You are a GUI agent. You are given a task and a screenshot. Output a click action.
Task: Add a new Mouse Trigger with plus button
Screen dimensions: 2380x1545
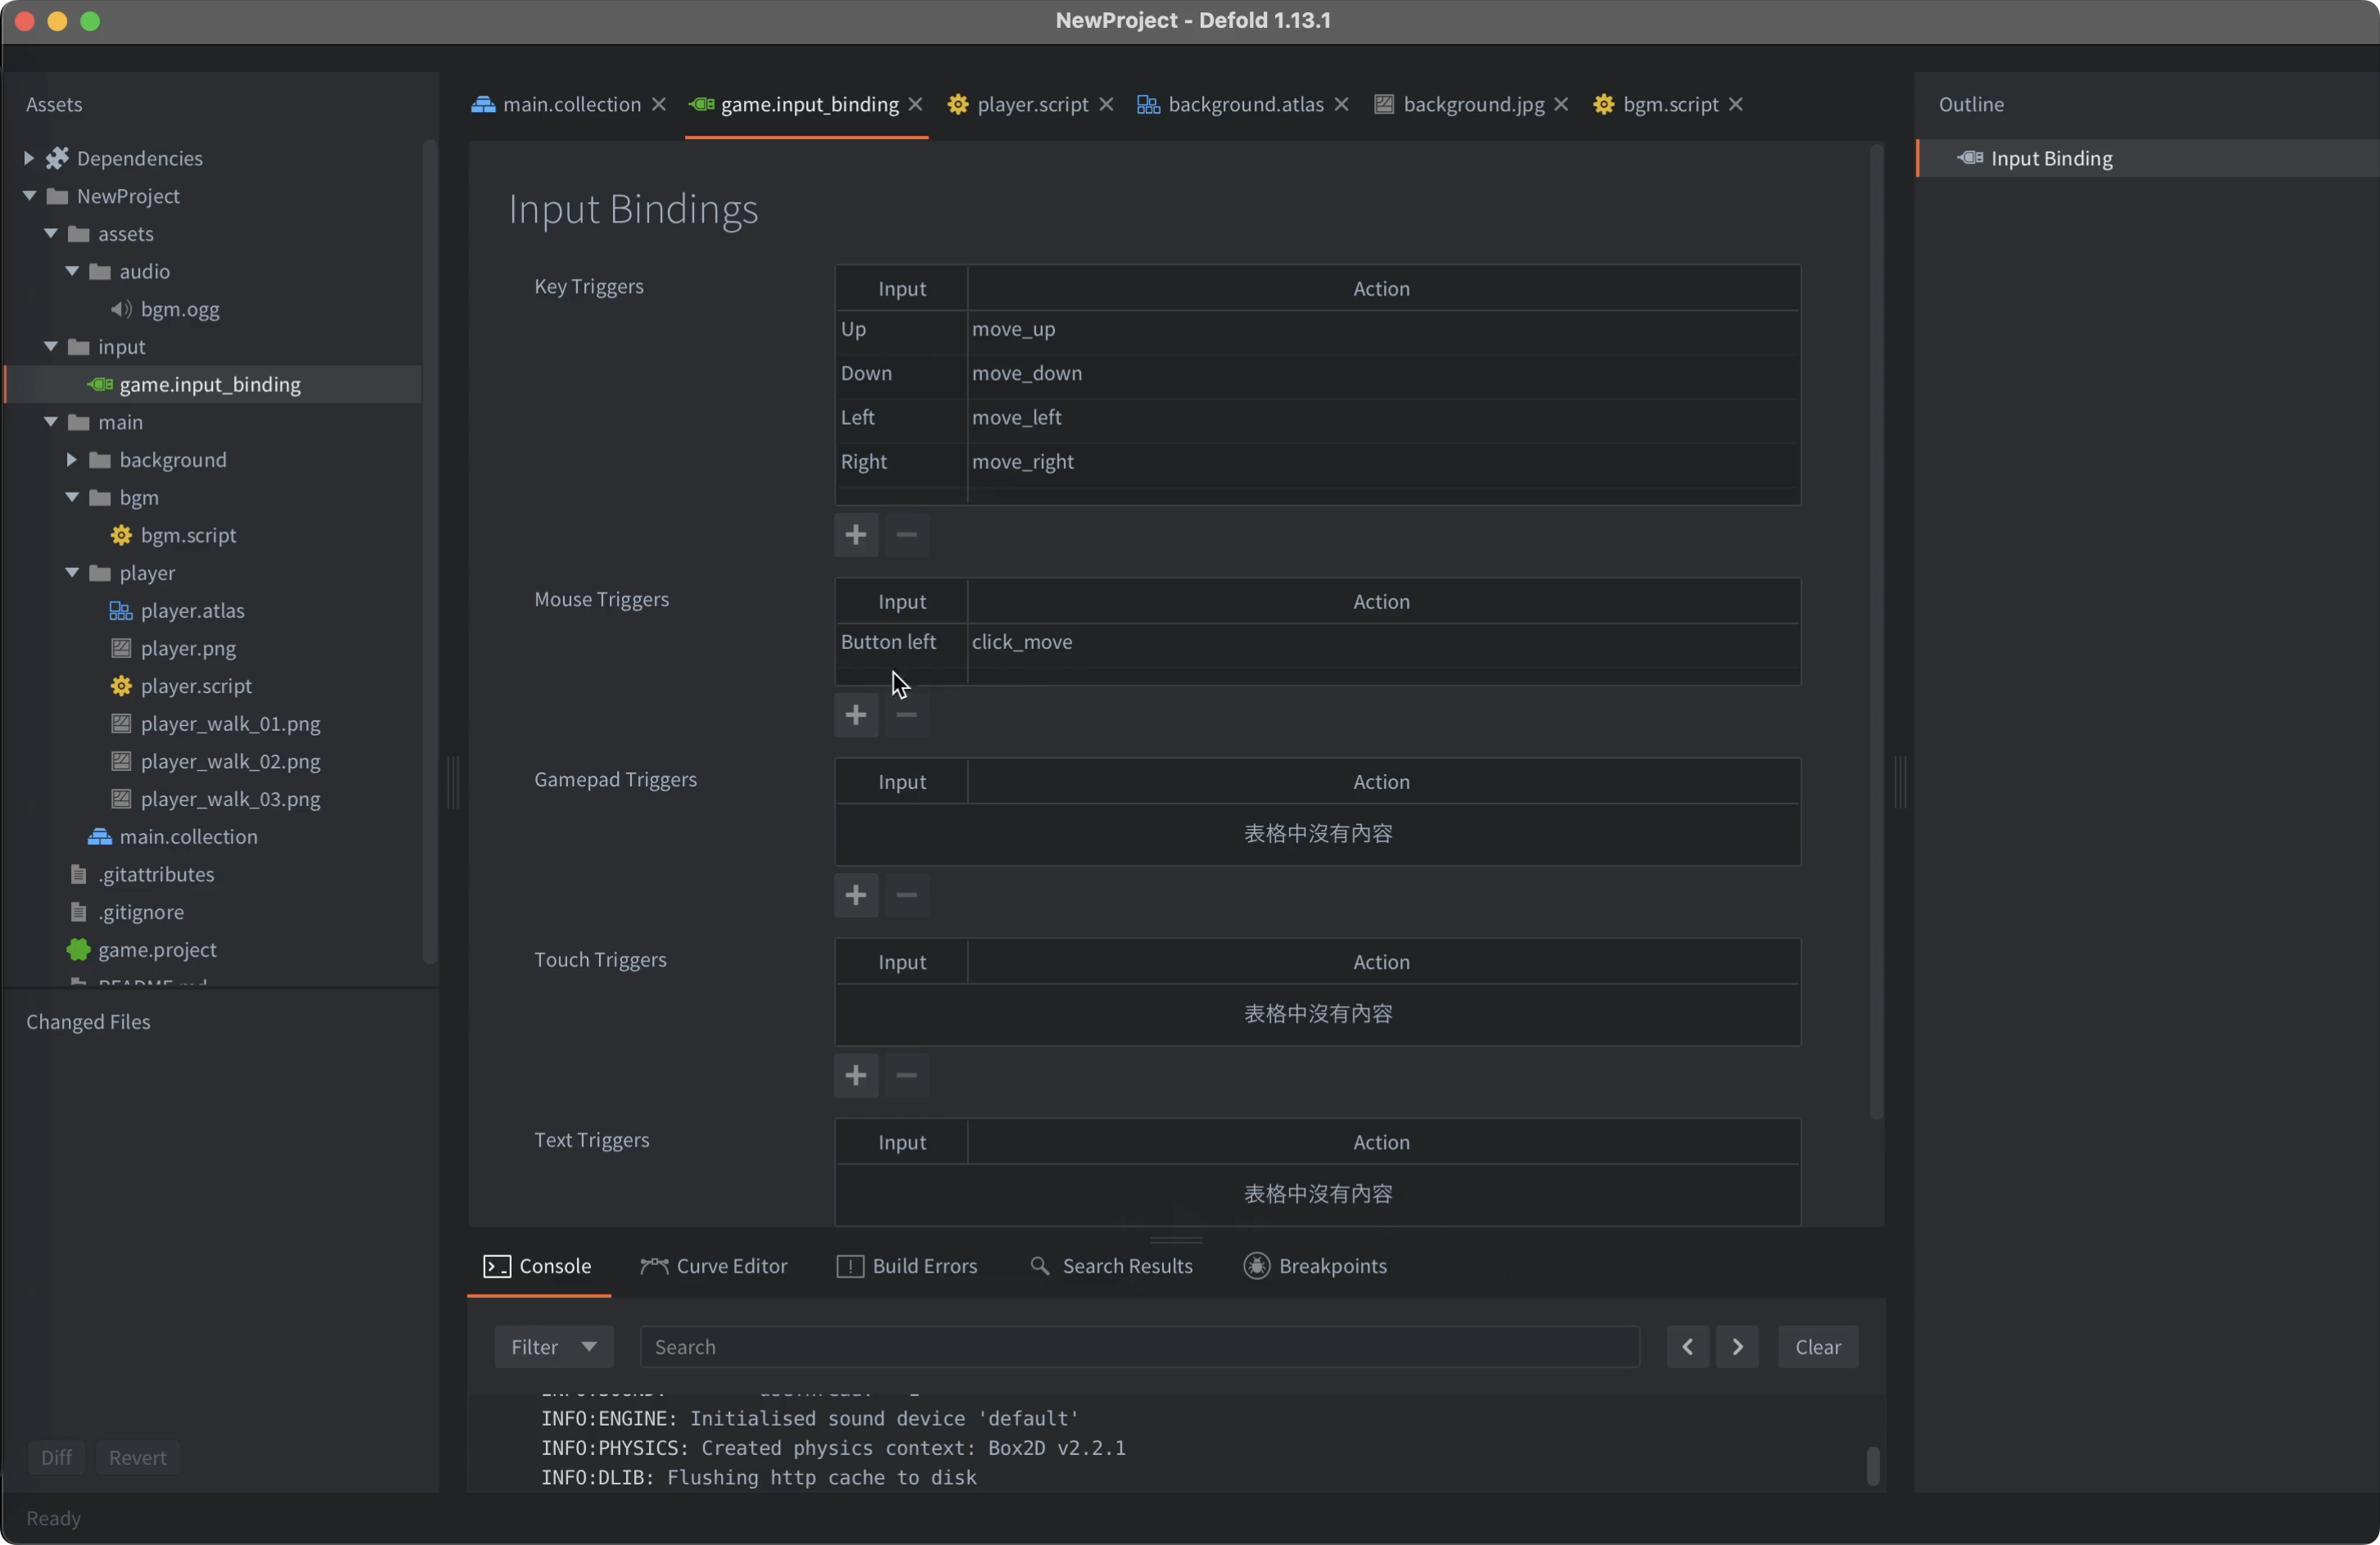[x=856, y=715]
